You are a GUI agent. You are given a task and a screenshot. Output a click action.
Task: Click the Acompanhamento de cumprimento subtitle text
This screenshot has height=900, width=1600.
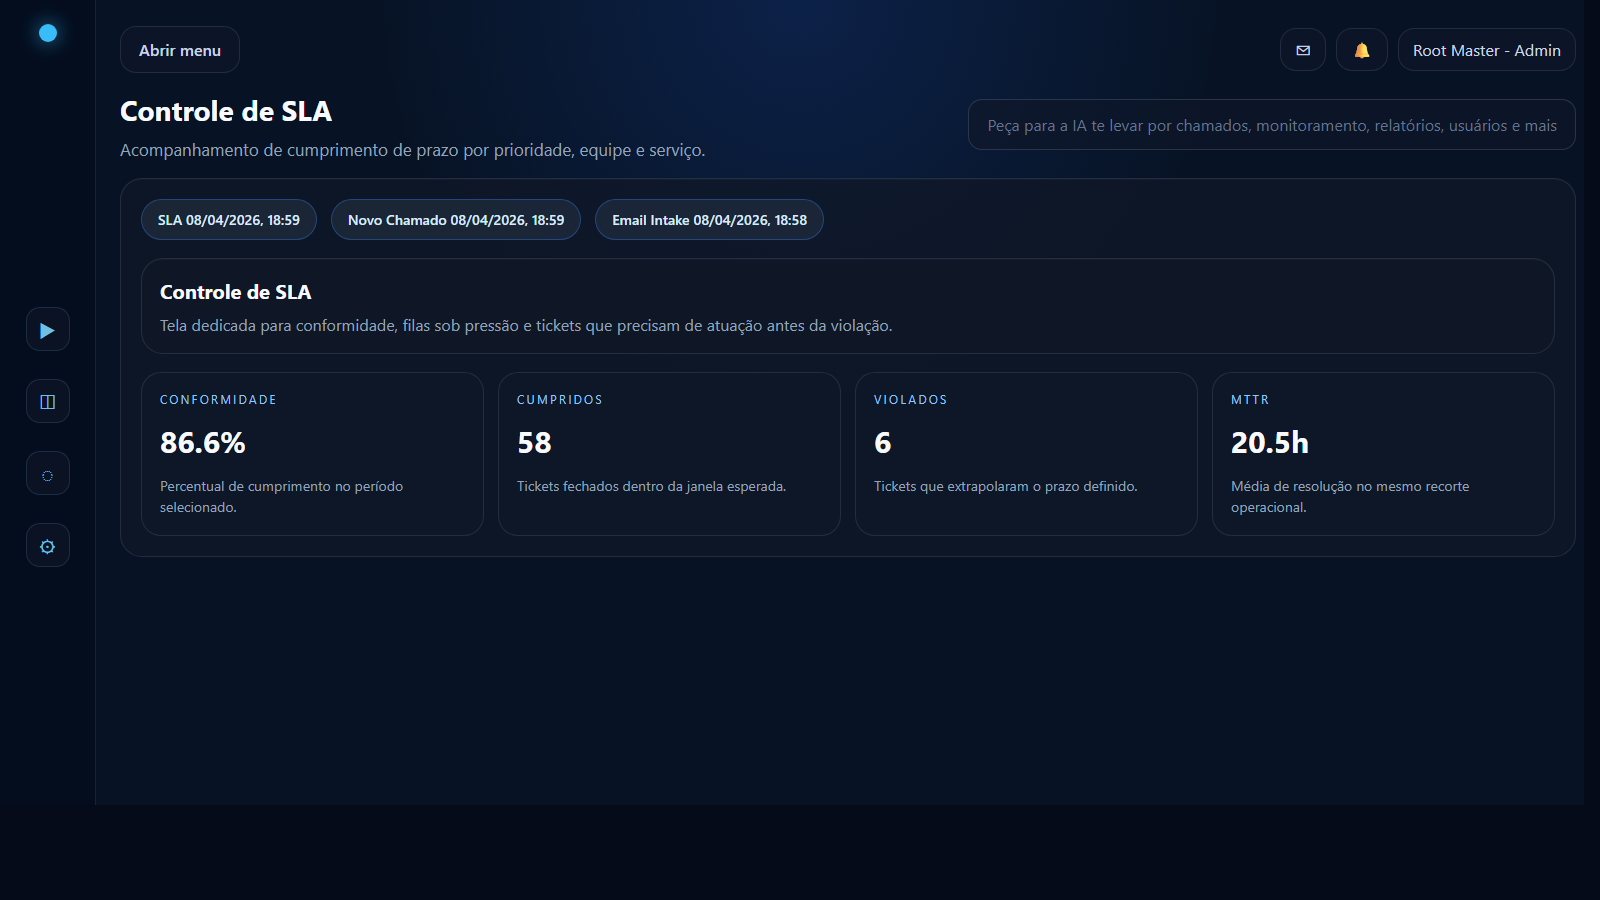point(412,150)
